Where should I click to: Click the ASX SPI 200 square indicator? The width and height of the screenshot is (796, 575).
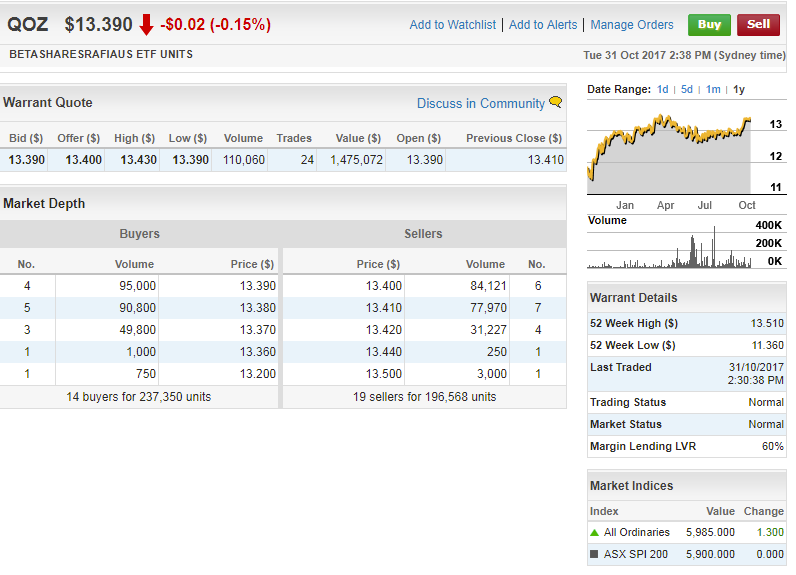(594, 554)
